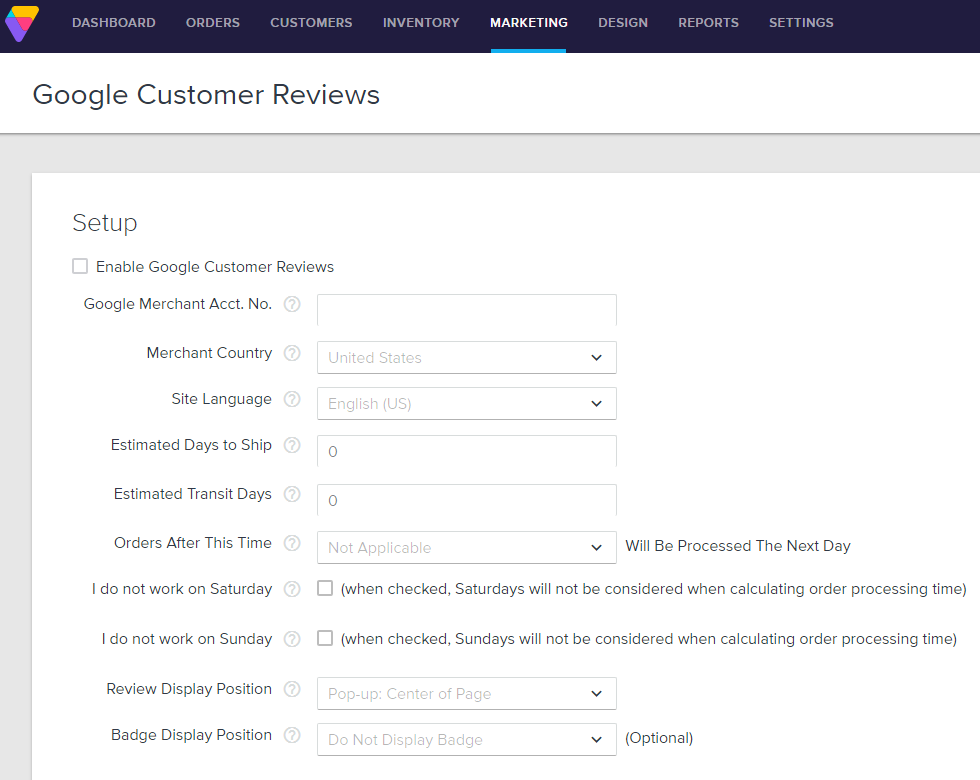Screen dimensions: 980x780
Task: Open the Orders menu
Action: (x=212, y=23)
